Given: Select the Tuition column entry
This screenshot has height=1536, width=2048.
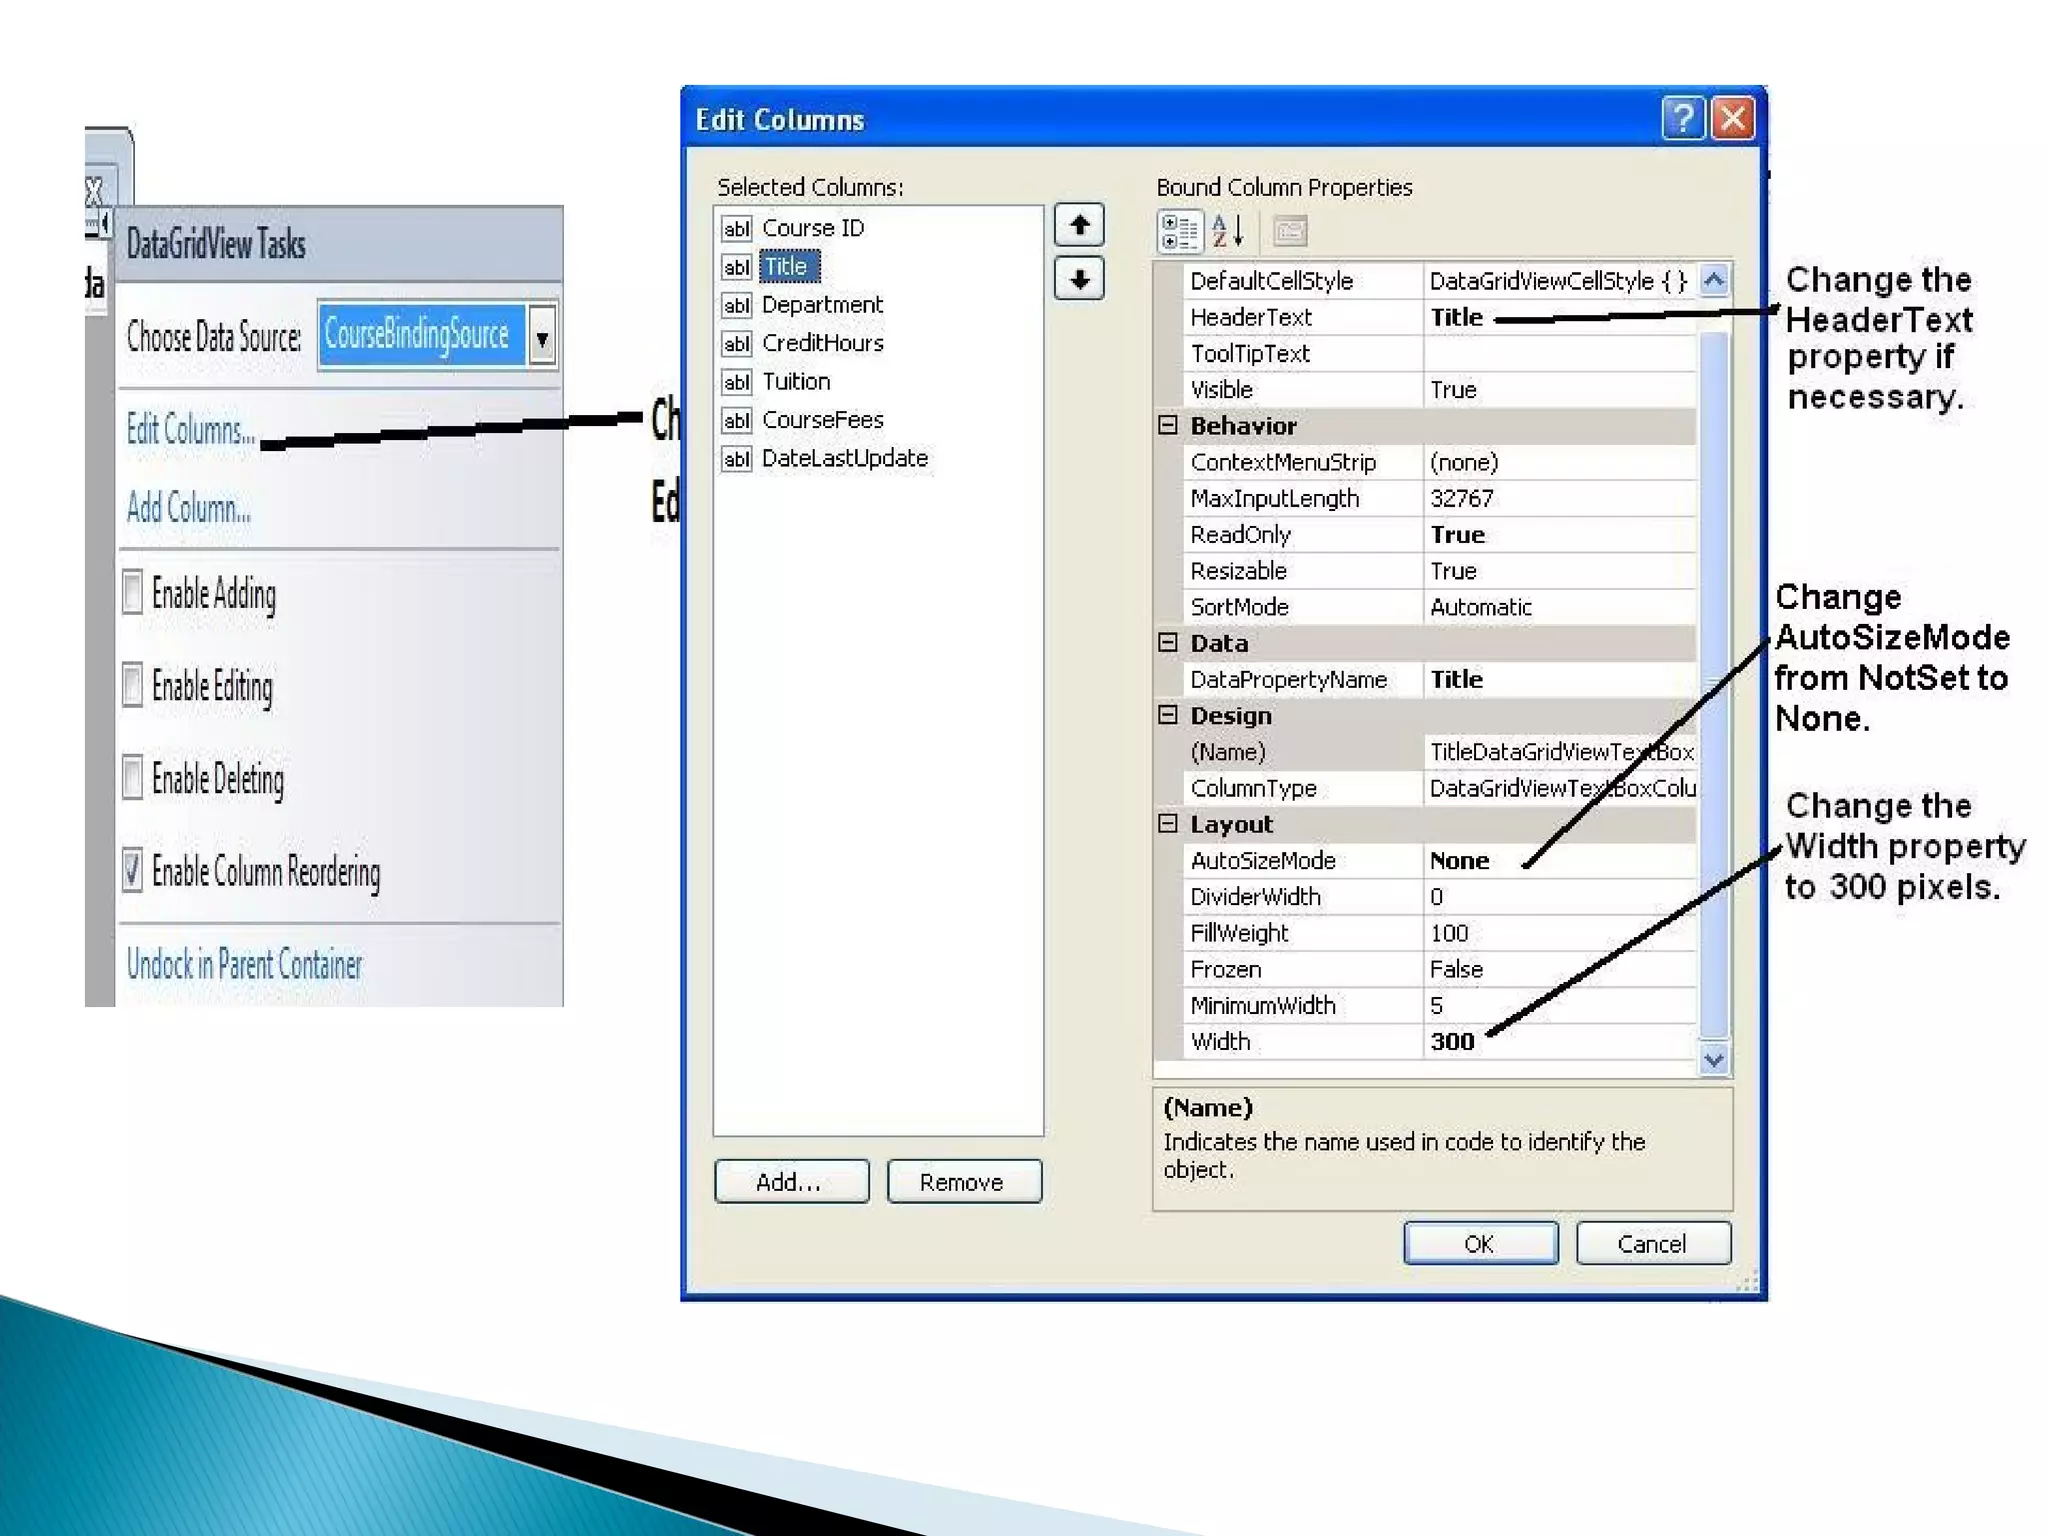Looking at the screenshot, I should (795, 381).
